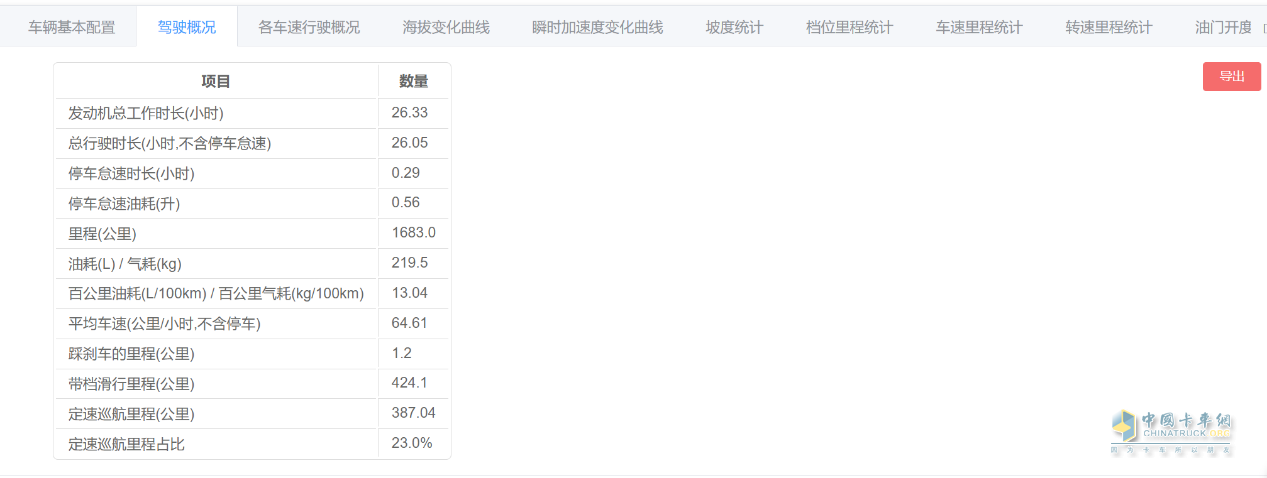Select the value 0.29
The image size is (1267, 478).
click(406, 172)
